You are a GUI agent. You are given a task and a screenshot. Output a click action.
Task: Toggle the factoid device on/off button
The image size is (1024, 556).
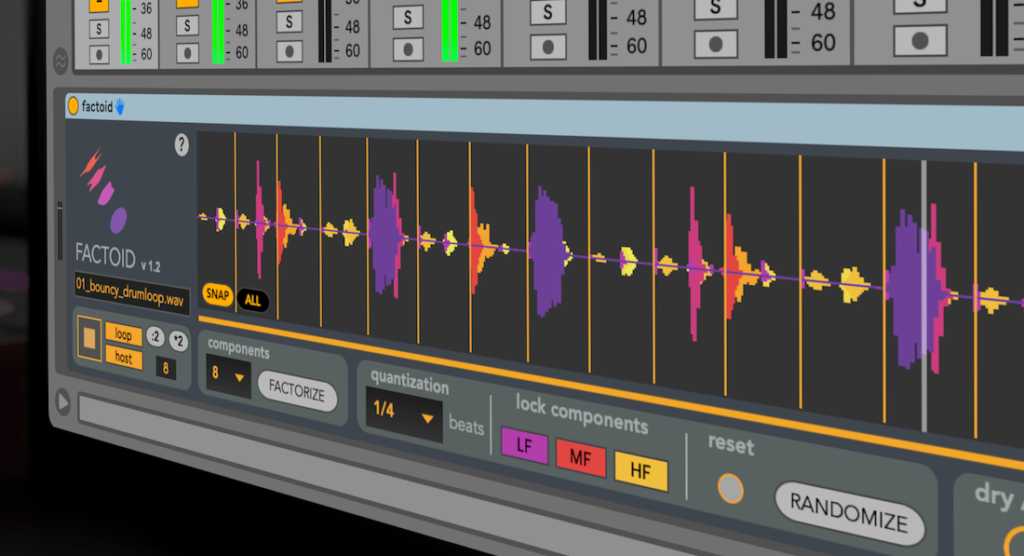pos(73,106)
